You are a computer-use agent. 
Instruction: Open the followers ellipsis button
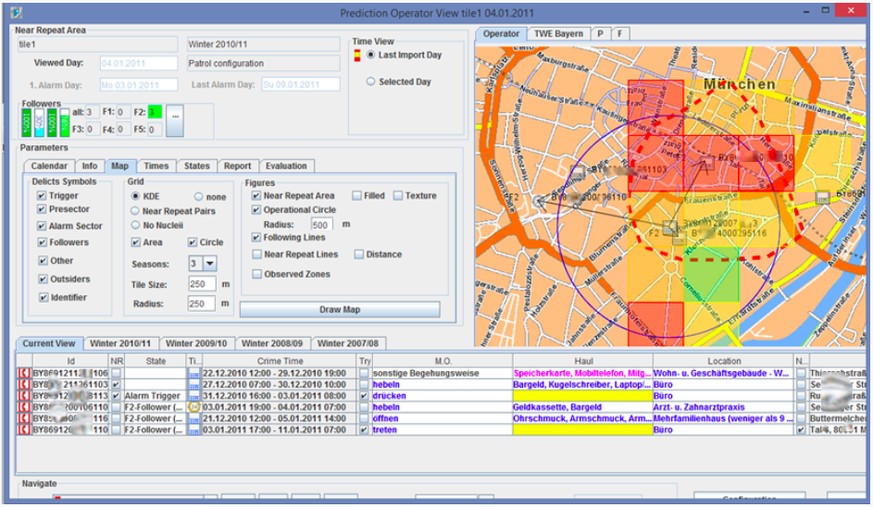(174, 119)
